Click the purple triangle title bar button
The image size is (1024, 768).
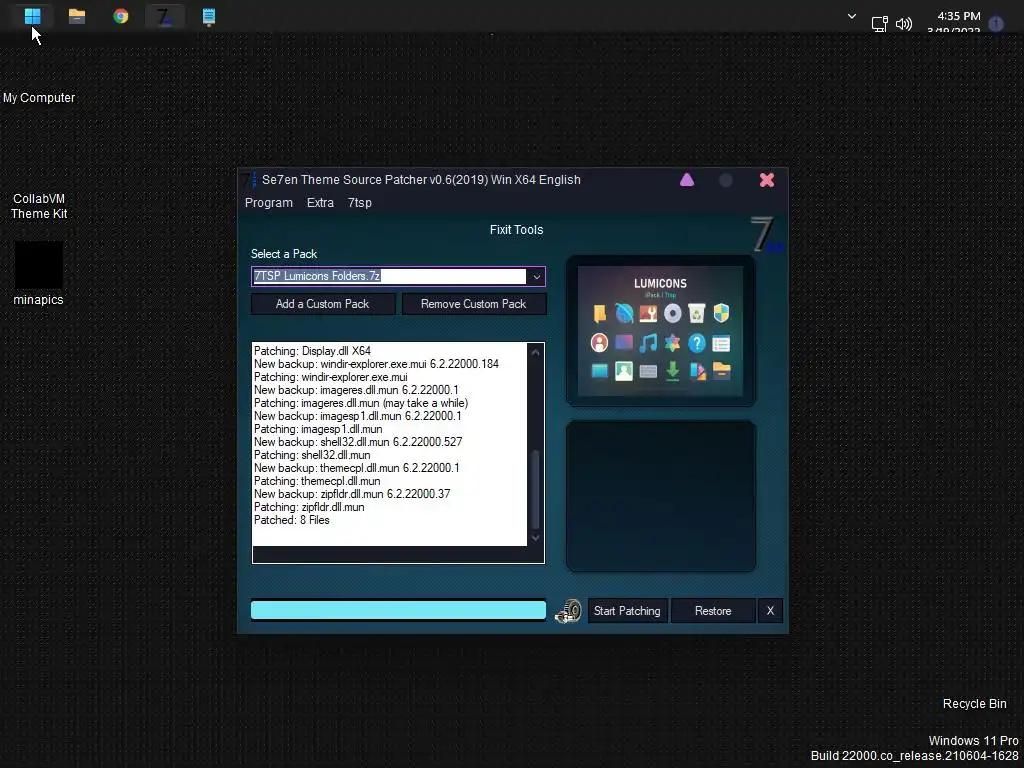pyautogui.click(x=687, y=180)
